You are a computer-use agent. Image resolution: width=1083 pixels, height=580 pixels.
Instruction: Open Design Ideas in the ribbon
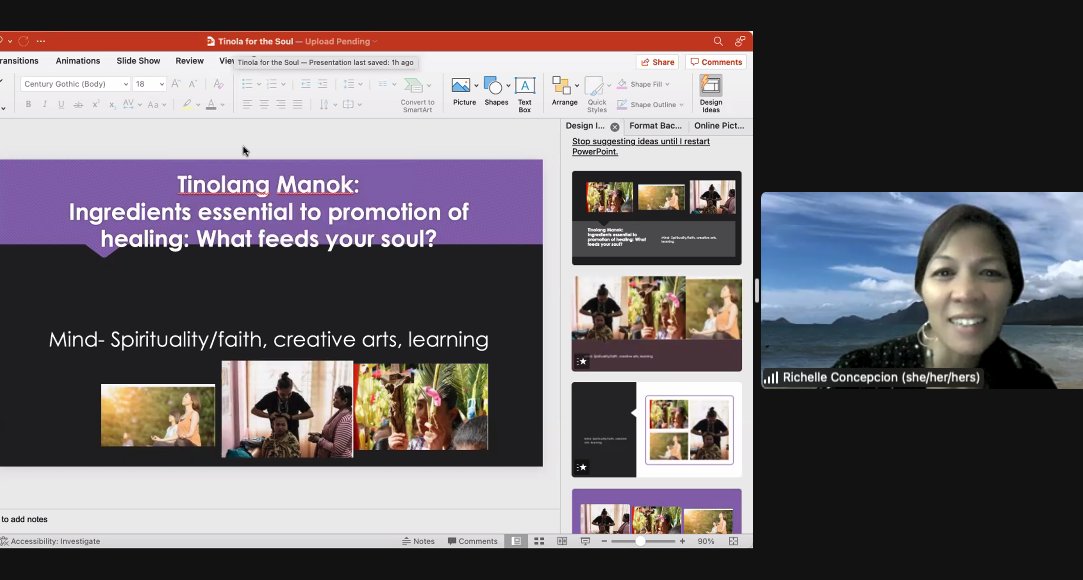click(x=711, y=94)
